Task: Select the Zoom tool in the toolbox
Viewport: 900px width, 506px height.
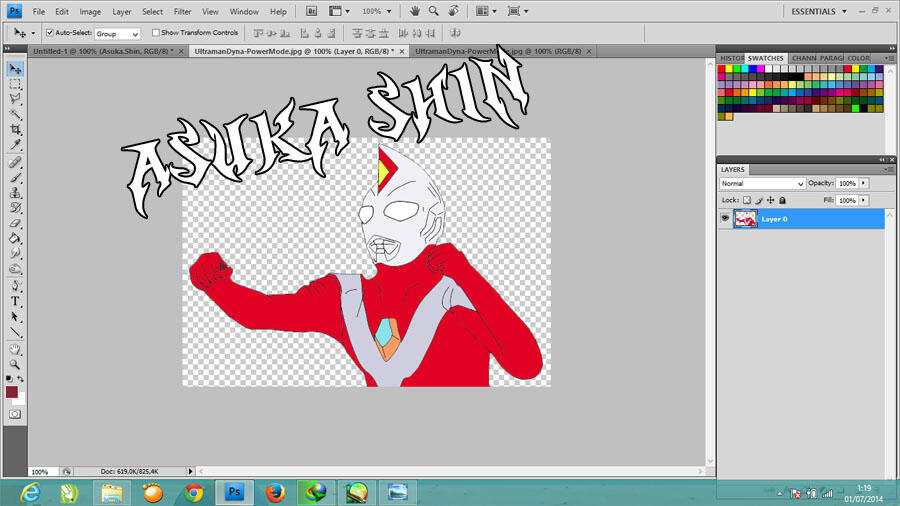Action: pyautogui.click(x=15, y=364)
